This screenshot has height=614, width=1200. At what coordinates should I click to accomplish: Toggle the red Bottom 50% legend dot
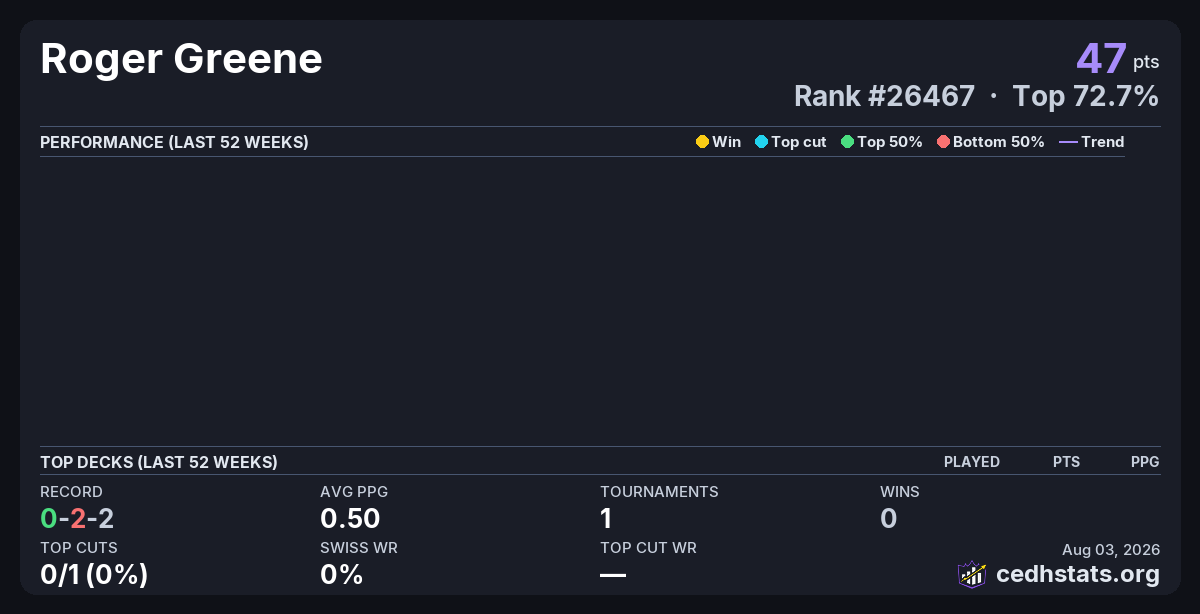click(943, 142)
